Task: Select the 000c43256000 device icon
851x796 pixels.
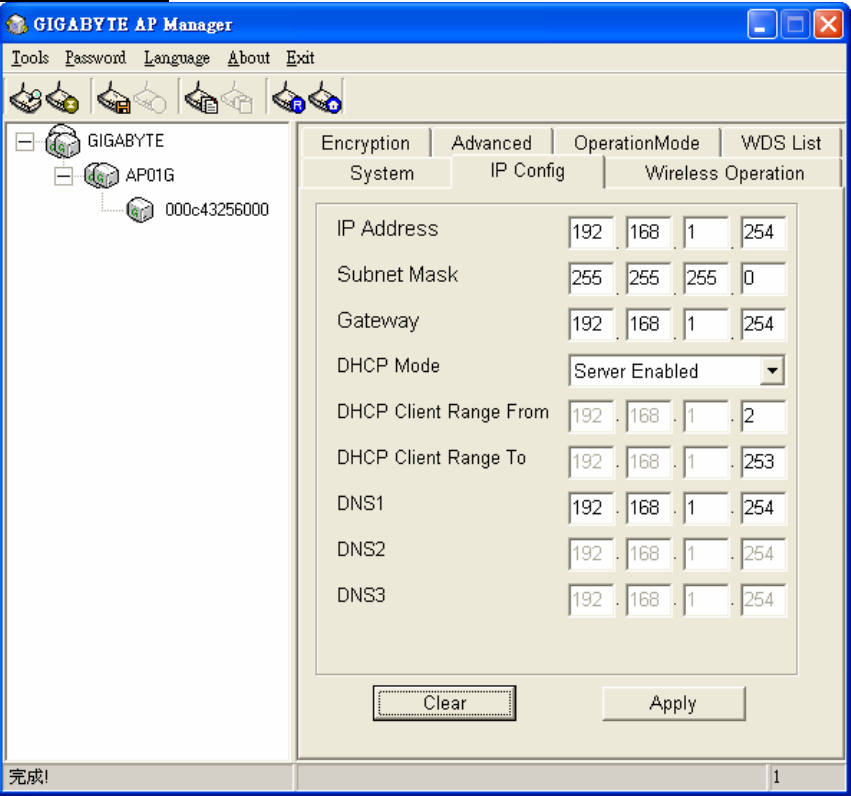Action: [140, 209]
